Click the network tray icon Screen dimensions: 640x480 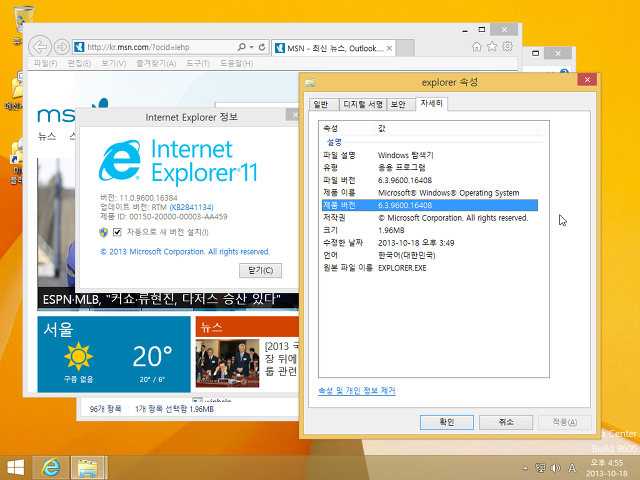click(x=540, y=468)
